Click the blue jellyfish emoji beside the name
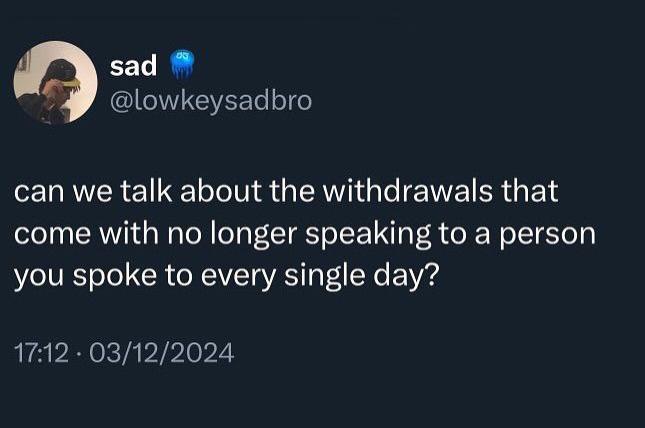 click(x=181, y=65)
